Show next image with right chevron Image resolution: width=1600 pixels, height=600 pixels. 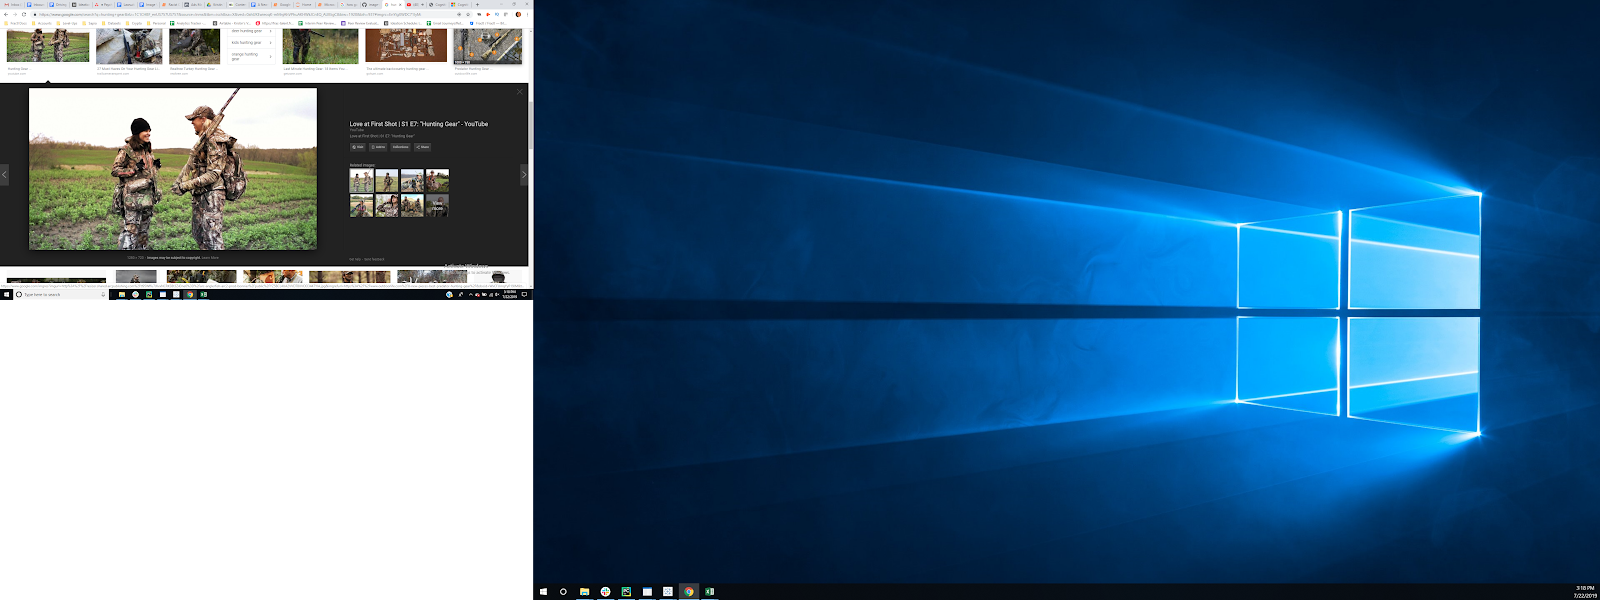523,174
